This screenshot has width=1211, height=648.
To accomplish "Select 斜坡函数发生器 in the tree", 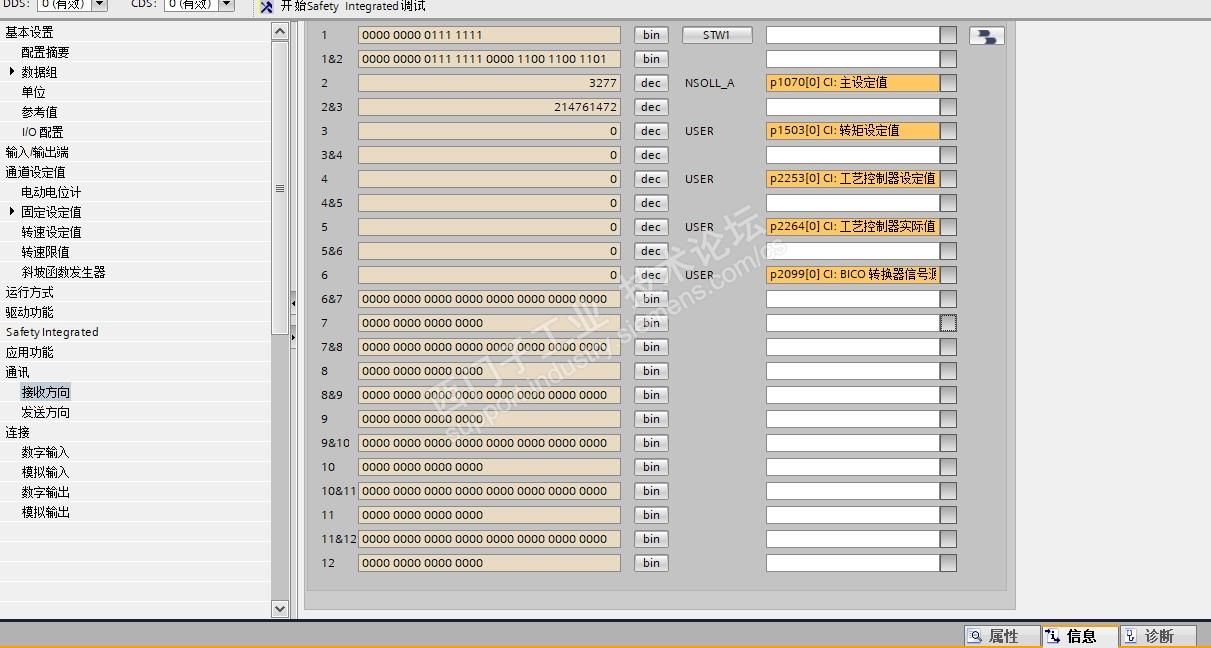I will pyautogui.click(x=64, y=272).
